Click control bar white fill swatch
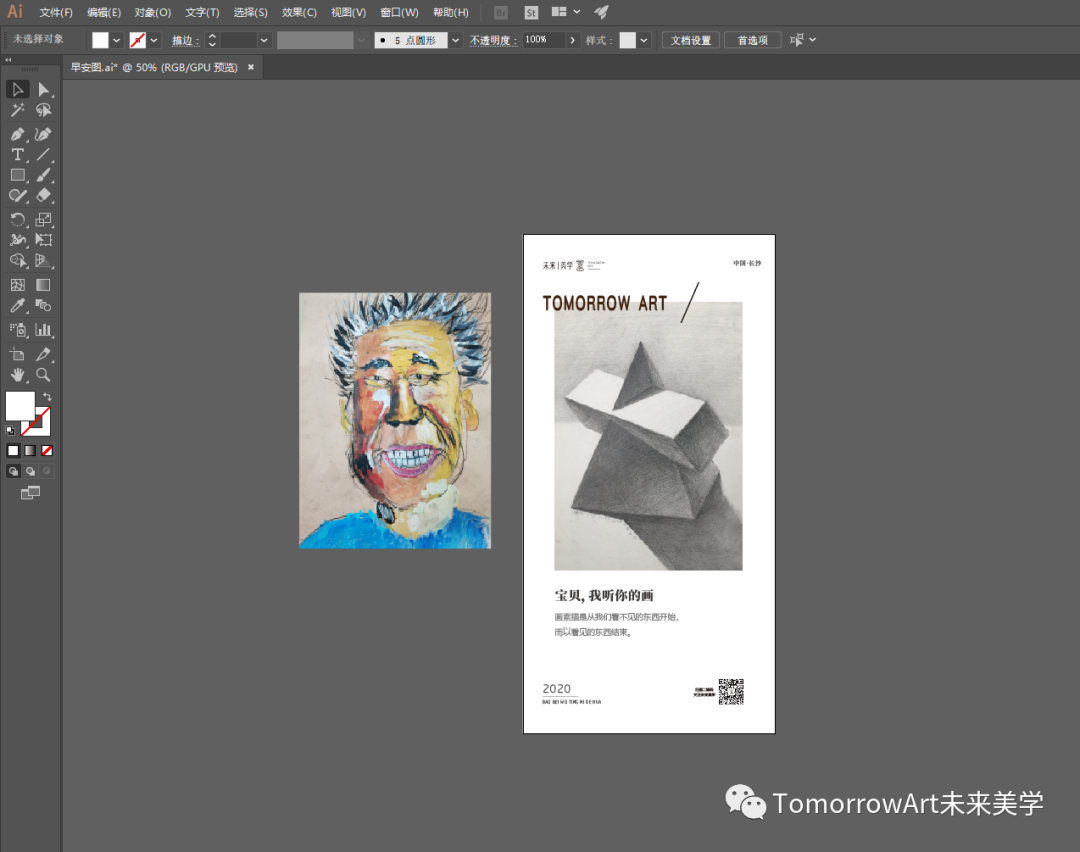This screenshot has height=852, width=1080. click(101, 40)
